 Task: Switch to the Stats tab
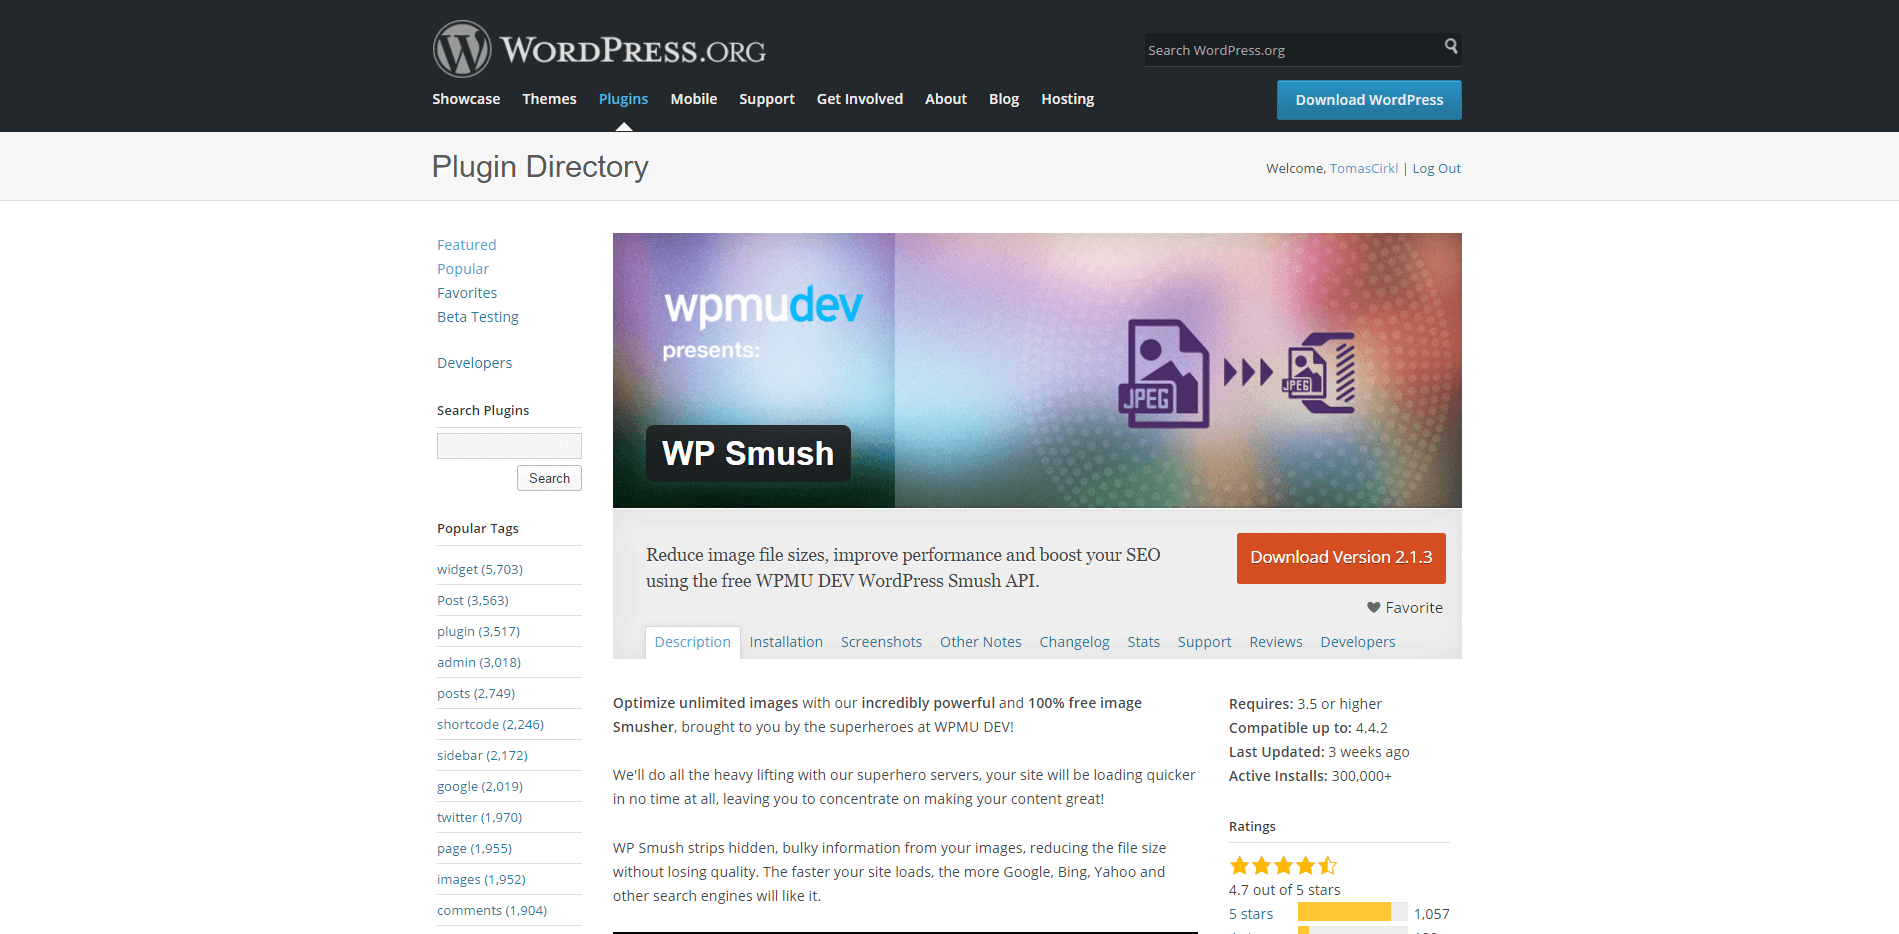click(x=1144, y=642)
